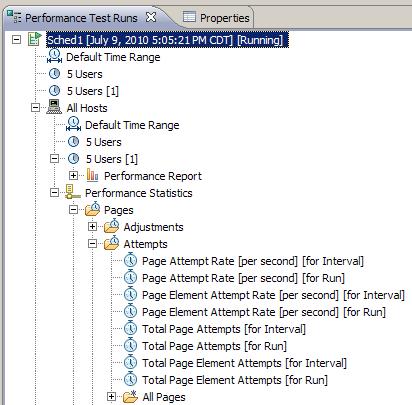The height and width of the screenshot is (405, 412).
Task: Select Total Page Attempts [for Run] counter
Action: 214,346
